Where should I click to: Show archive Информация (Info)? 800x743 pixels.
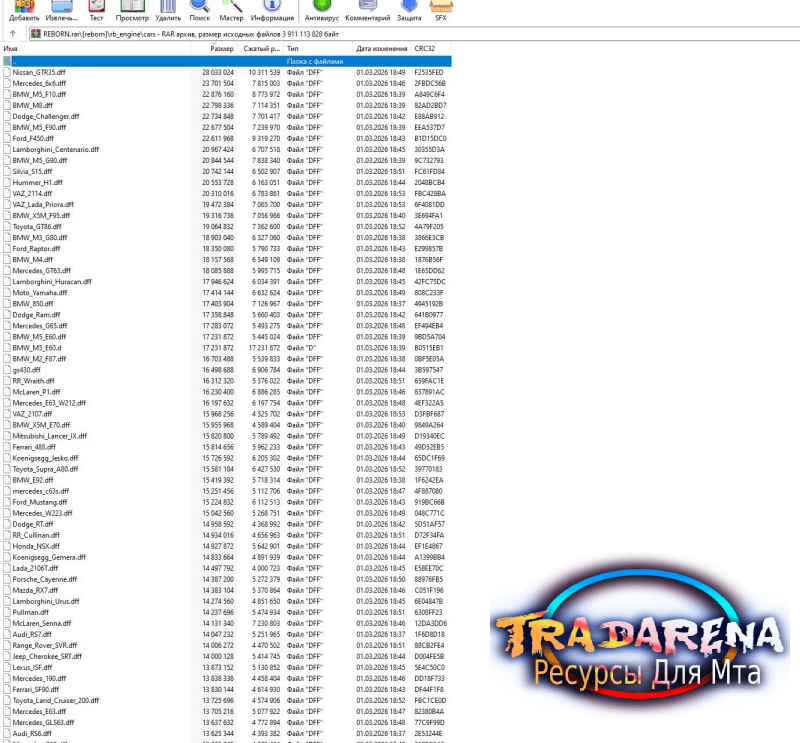tap(272, 10)
